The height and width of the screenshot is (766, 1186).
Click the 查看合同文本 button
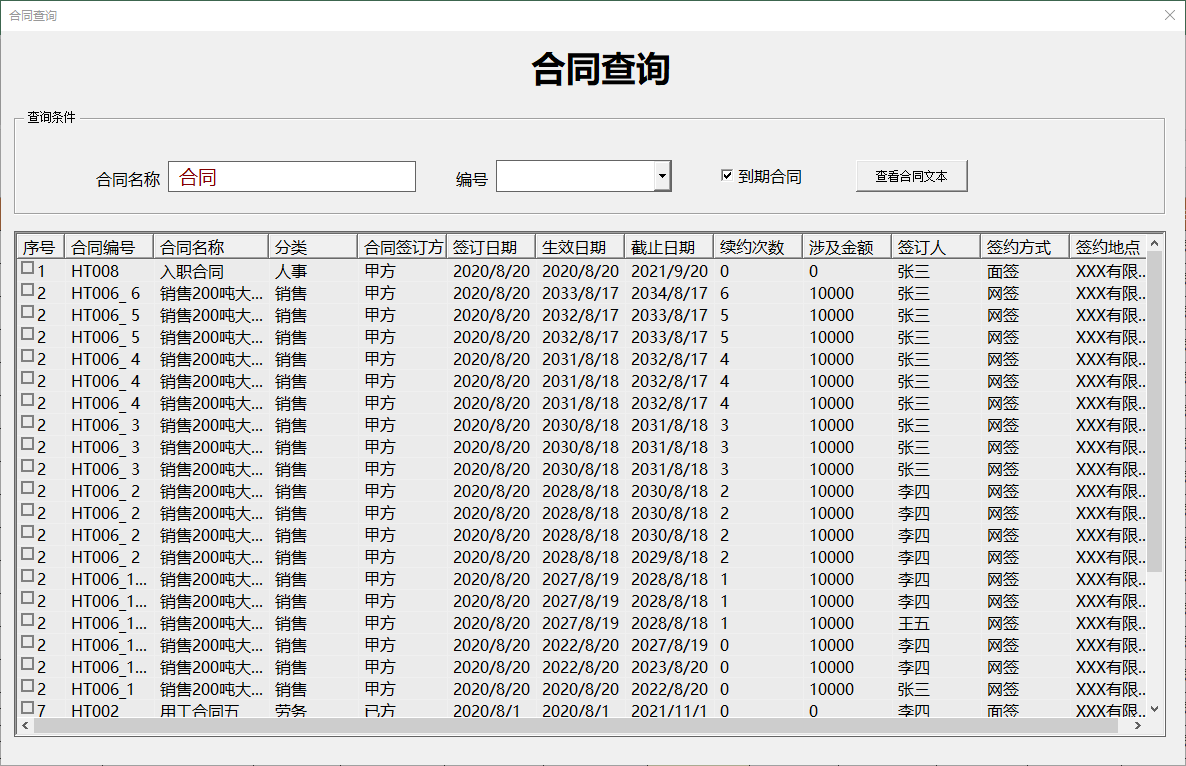[x=911, y=176]
